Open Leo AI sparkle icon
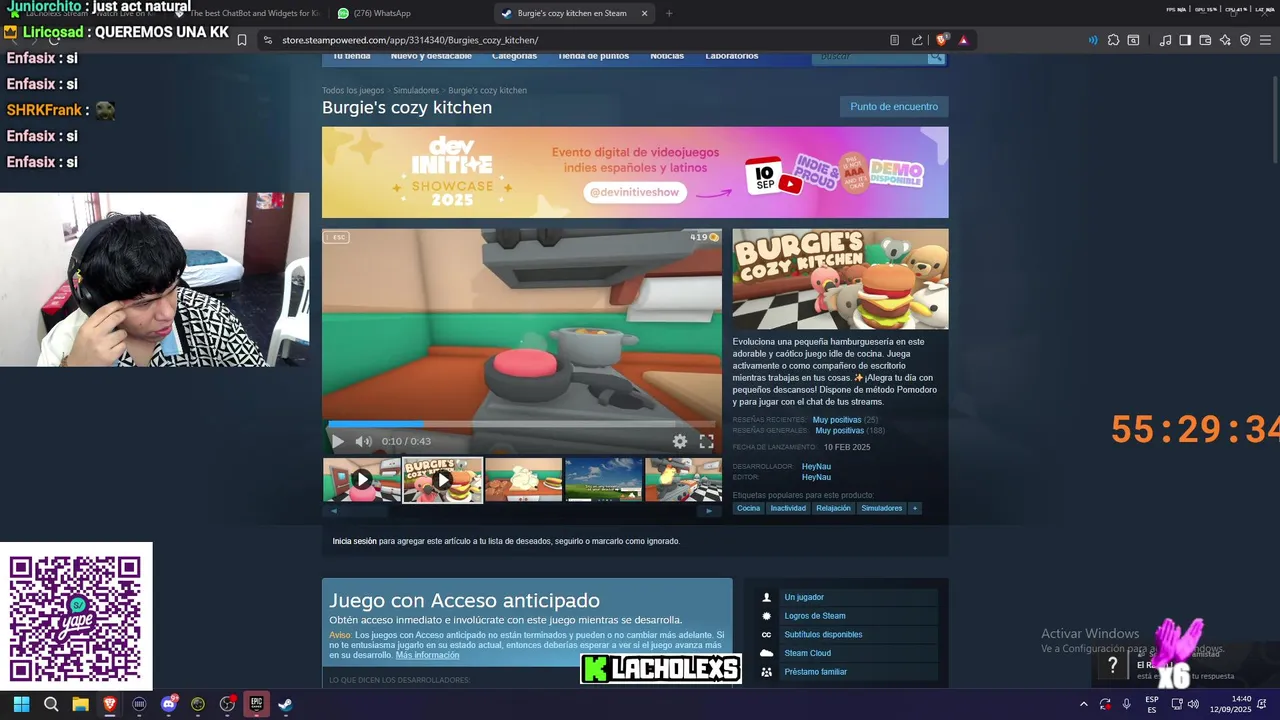This screenshot has width=1280, height=720. (1225, 40)
